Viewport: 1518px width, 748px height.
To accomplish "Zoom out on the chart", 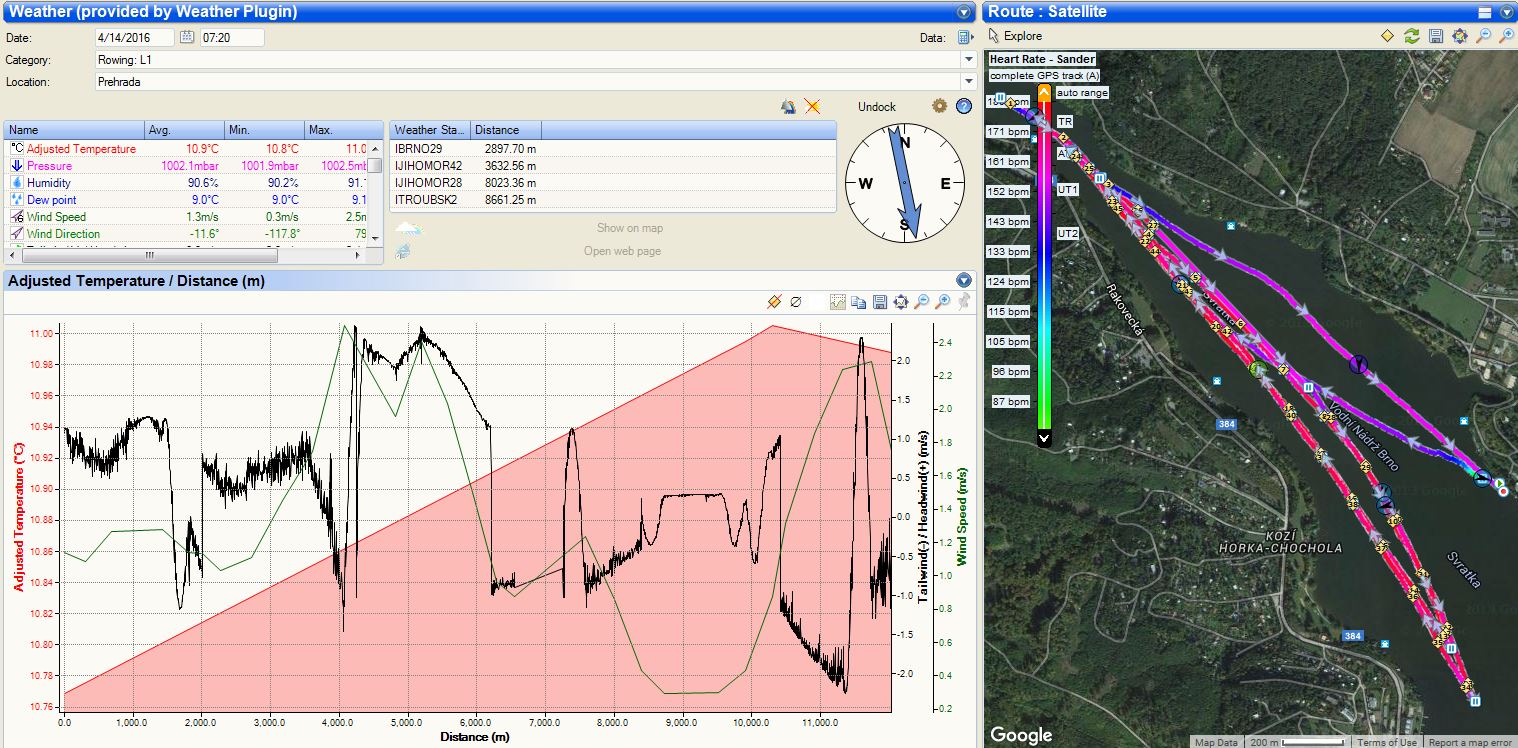I will point(922,301).
